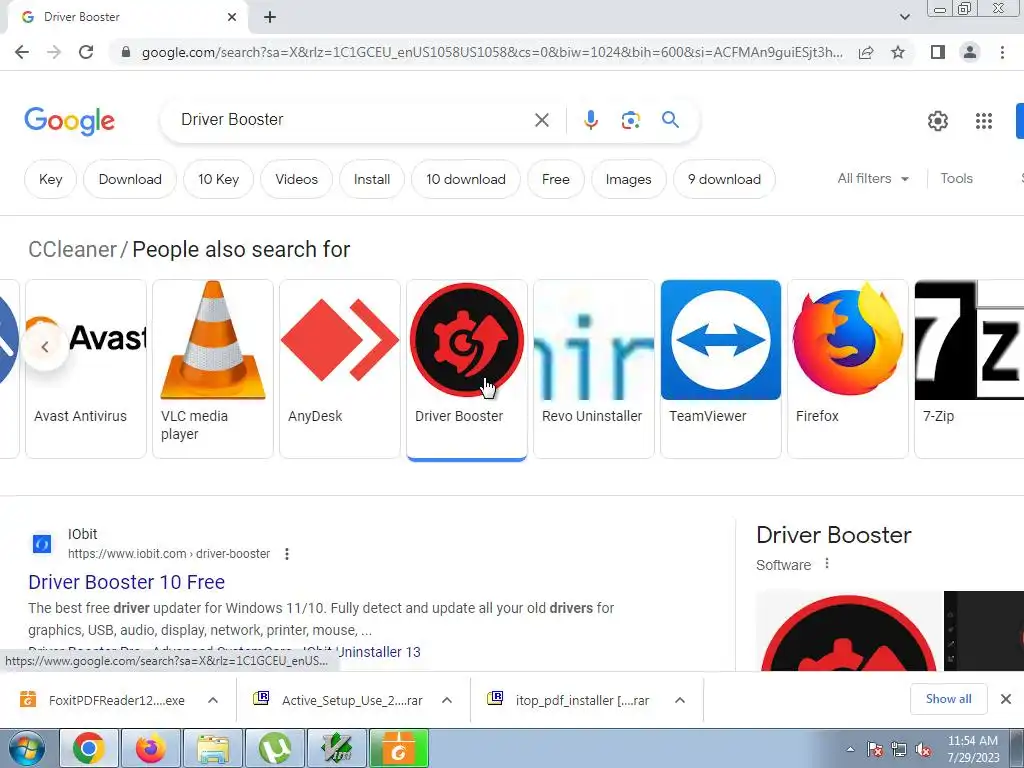Open the AnyDesk card

[x=340, y=369]
